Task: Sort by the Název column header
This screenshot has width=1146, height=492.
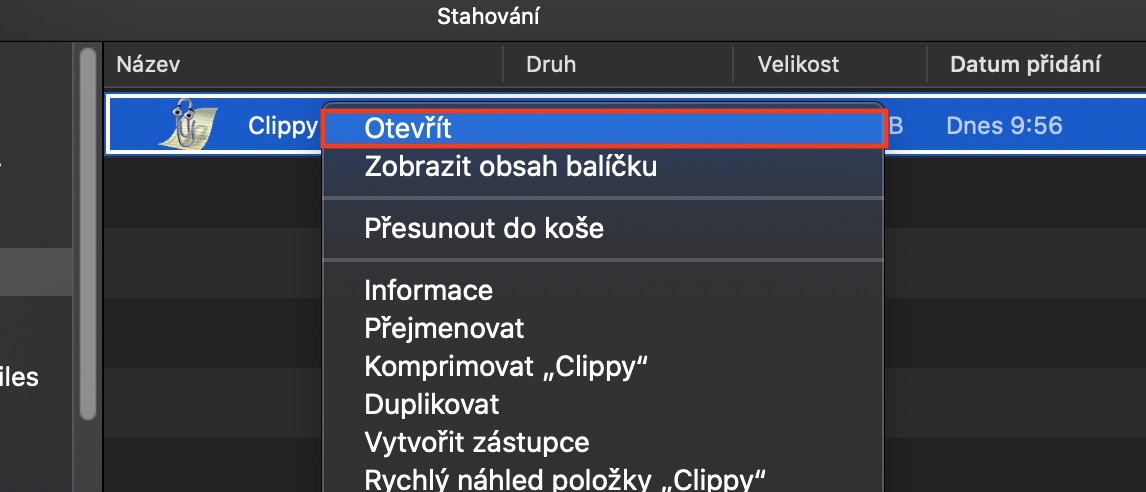Action: (x=148, y=65)
